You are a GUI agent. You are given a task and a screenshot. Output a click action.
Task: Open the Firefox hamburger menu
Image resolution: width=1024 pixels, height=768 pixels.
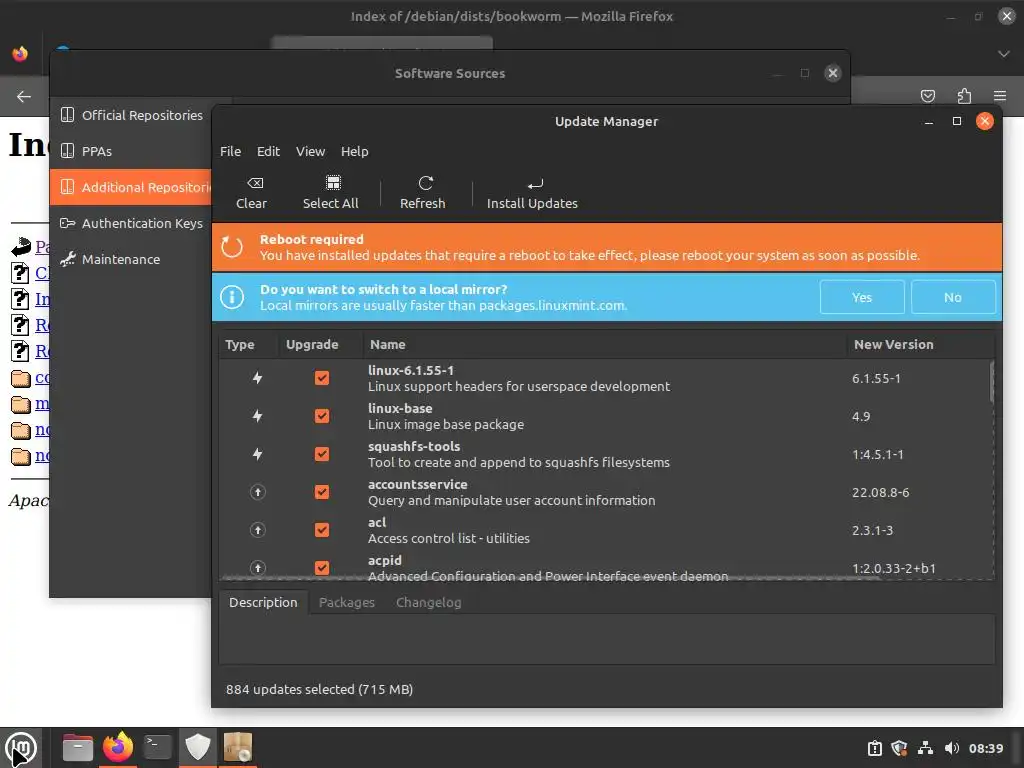coord(1000,96)
